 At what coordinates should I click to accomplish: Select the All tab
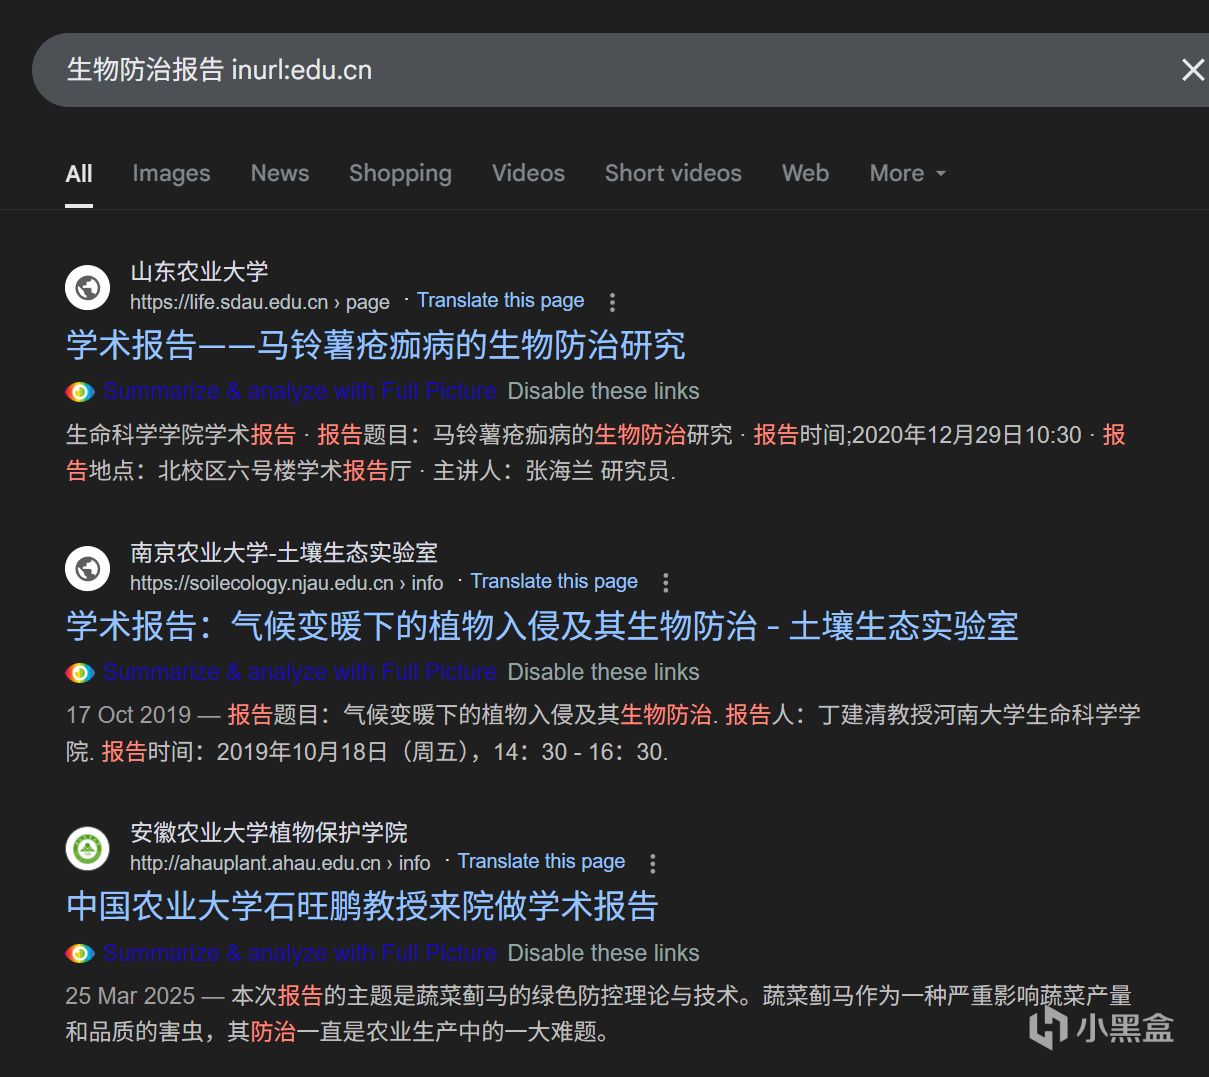tap(79, 174)
